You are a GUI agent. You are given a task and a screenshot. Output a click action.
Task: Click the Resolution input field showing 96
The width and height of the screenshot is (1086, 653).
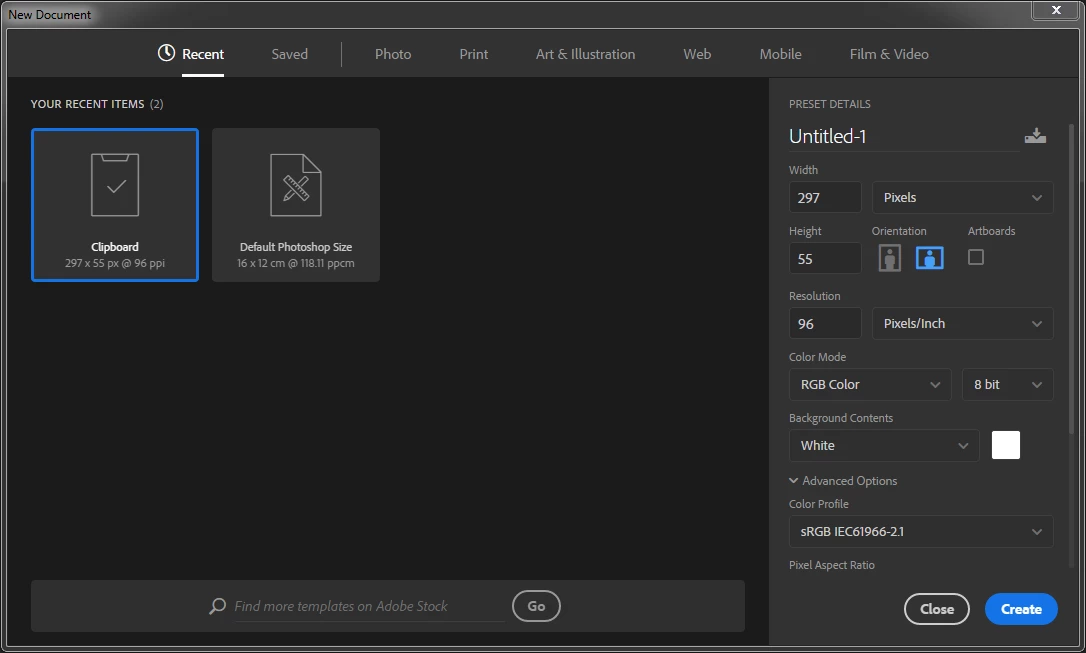click(825, 323)
